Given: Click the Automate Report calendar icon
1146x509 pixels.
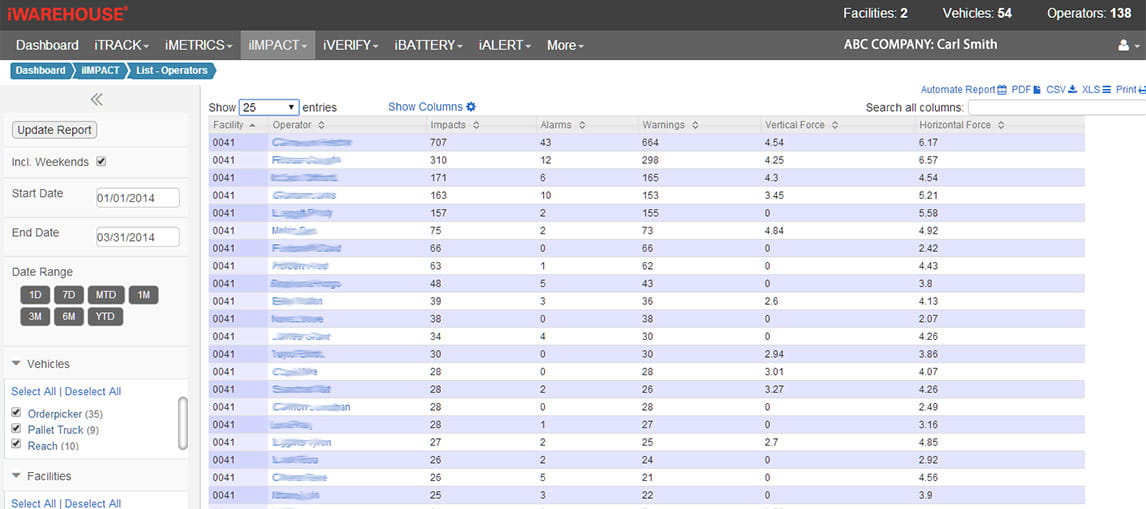Looking at the screenshot, I should click(x=1002, y=90).
